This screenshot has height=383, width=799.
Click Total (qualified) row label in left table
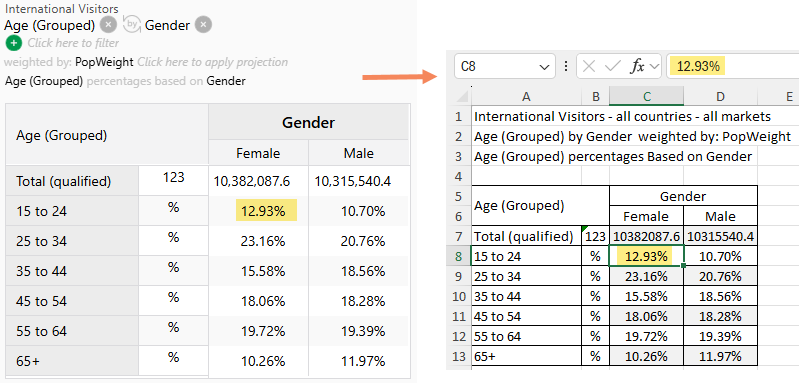point(72,181)
